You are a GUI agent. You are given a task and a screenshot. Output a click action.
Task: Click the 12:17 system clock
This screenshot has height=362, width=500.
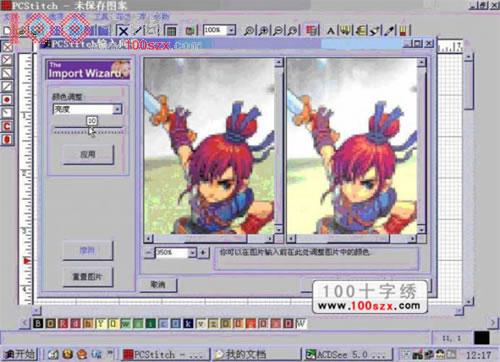(478, 355)
